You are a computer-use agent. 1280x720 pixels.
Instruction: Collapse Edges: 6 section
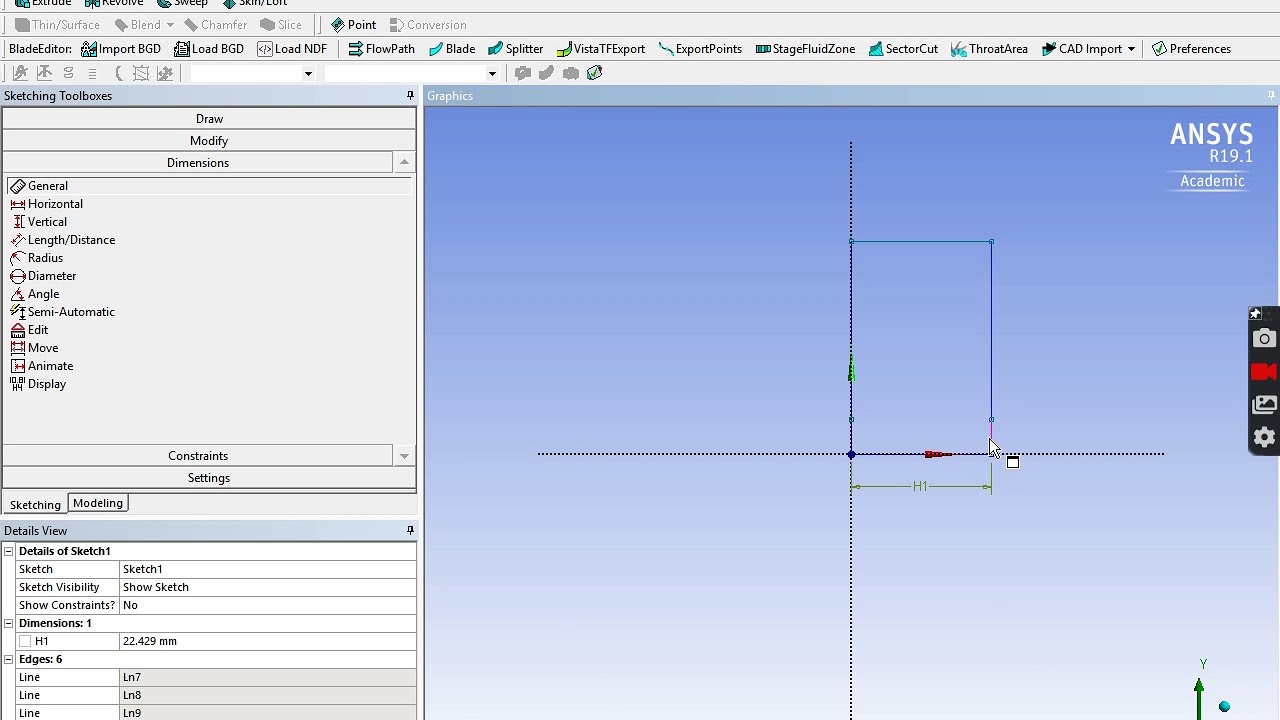pos(8,659)
